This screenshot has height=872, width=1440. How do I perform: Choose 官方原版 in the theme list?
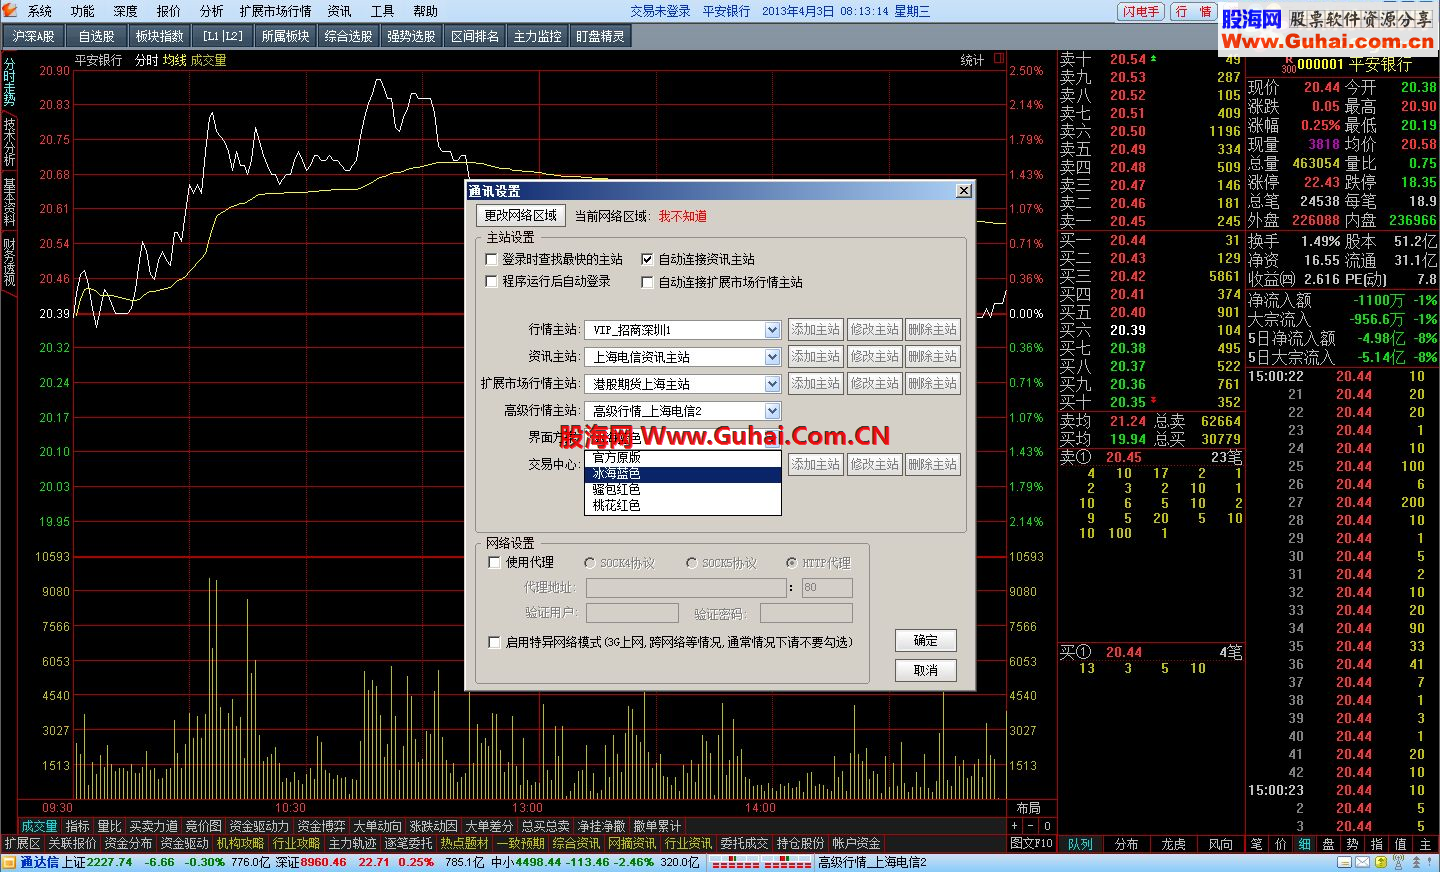point(682,458)
